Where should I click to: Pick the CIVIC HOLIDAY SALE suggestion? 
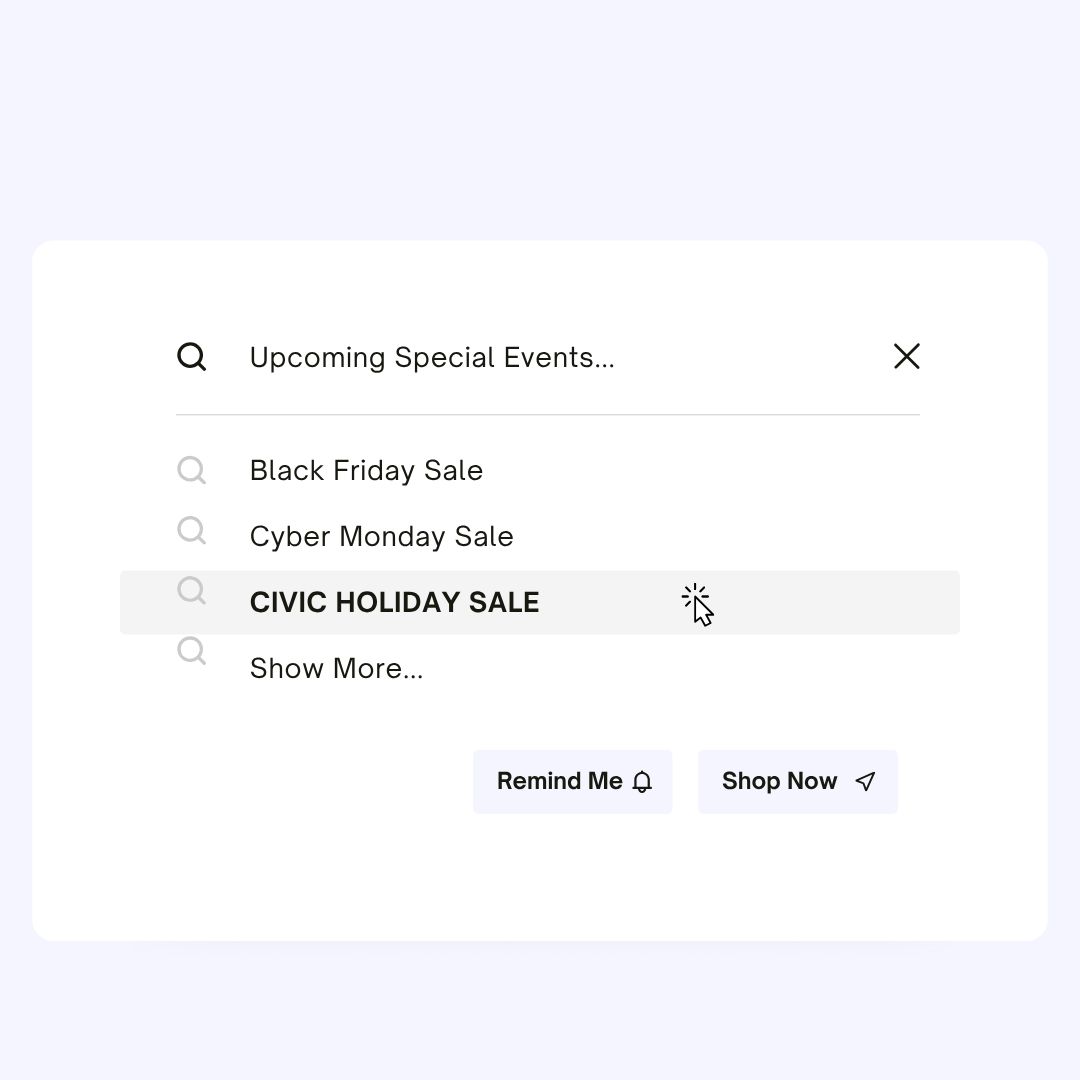[394, 603]
